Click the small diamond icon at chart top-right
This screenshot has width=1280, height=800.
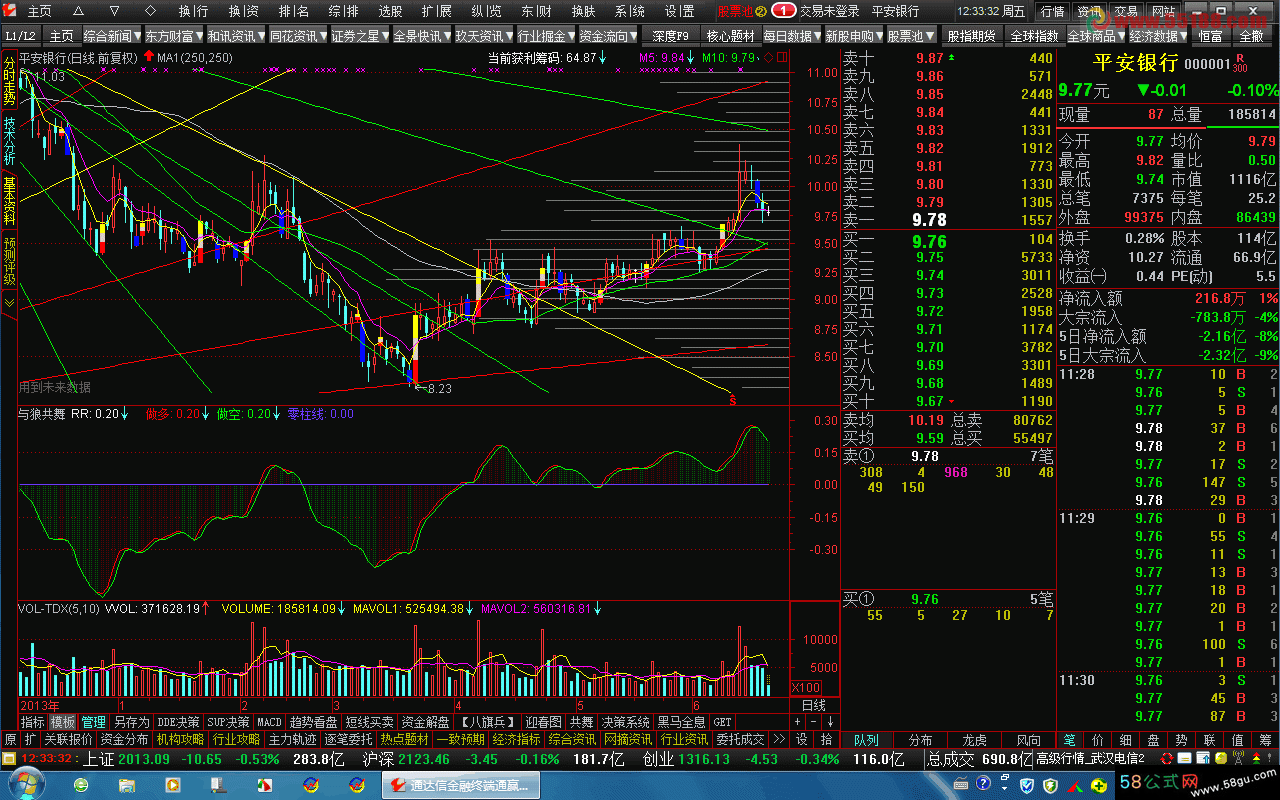(x=768, y=58)
